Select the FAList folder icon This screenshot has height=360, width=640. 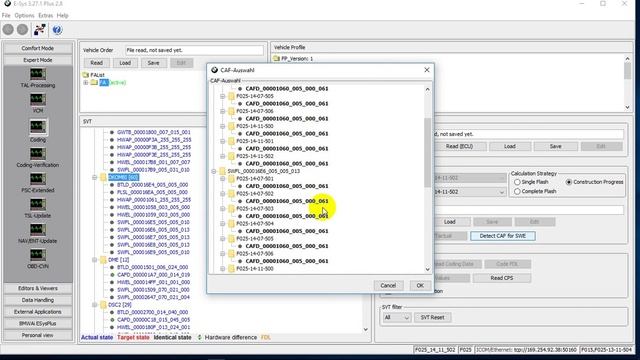point(85,75)
